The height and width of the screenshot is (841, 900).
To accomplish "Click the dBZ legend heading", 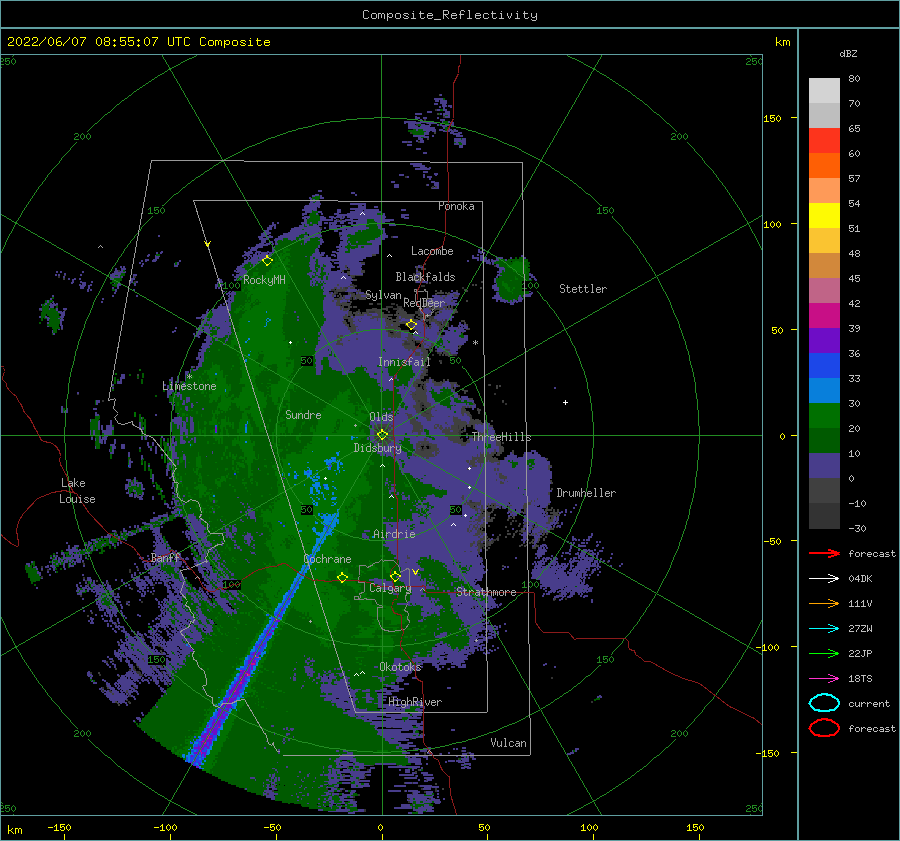I will [x=848, y=53].
